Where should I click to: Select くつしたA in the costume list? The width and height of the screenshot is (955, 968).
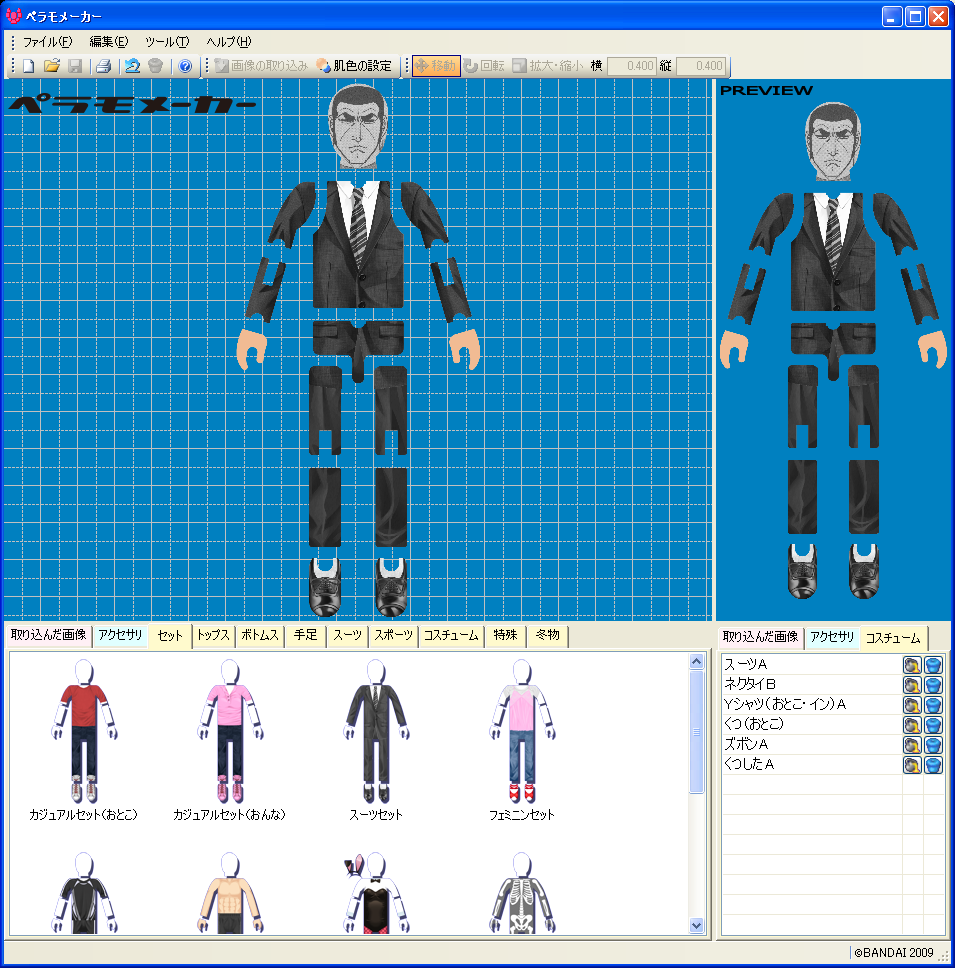(812, 764)
